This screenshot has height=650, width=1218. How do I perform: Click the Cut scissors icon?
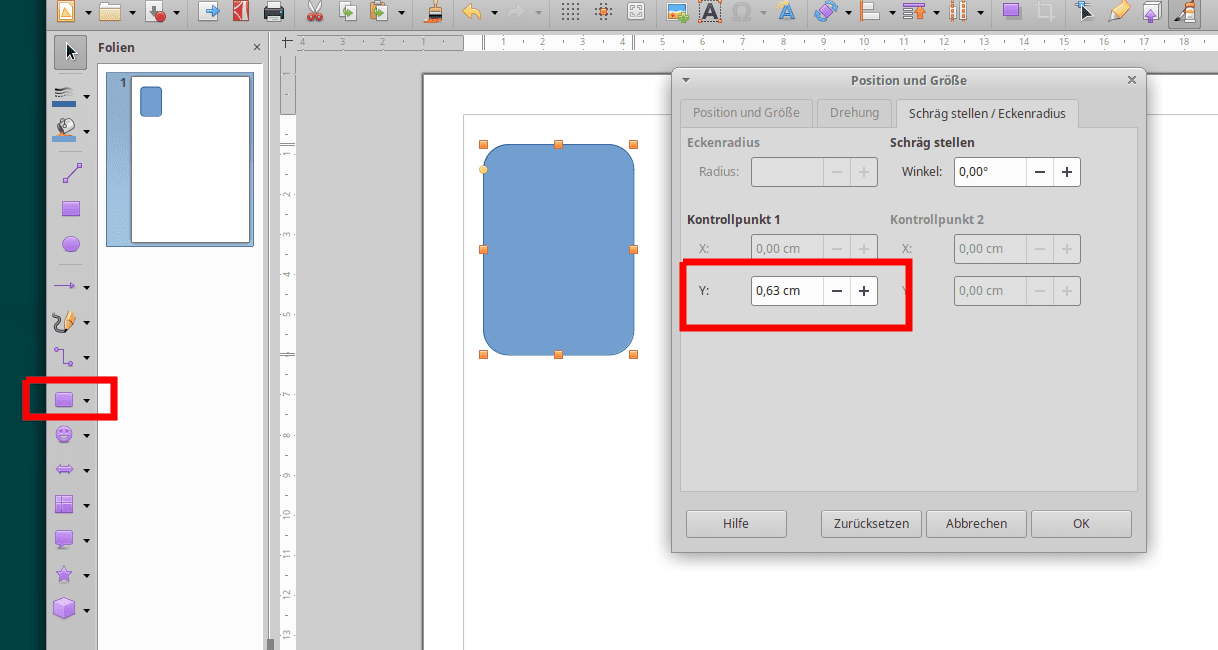[315, 12]
